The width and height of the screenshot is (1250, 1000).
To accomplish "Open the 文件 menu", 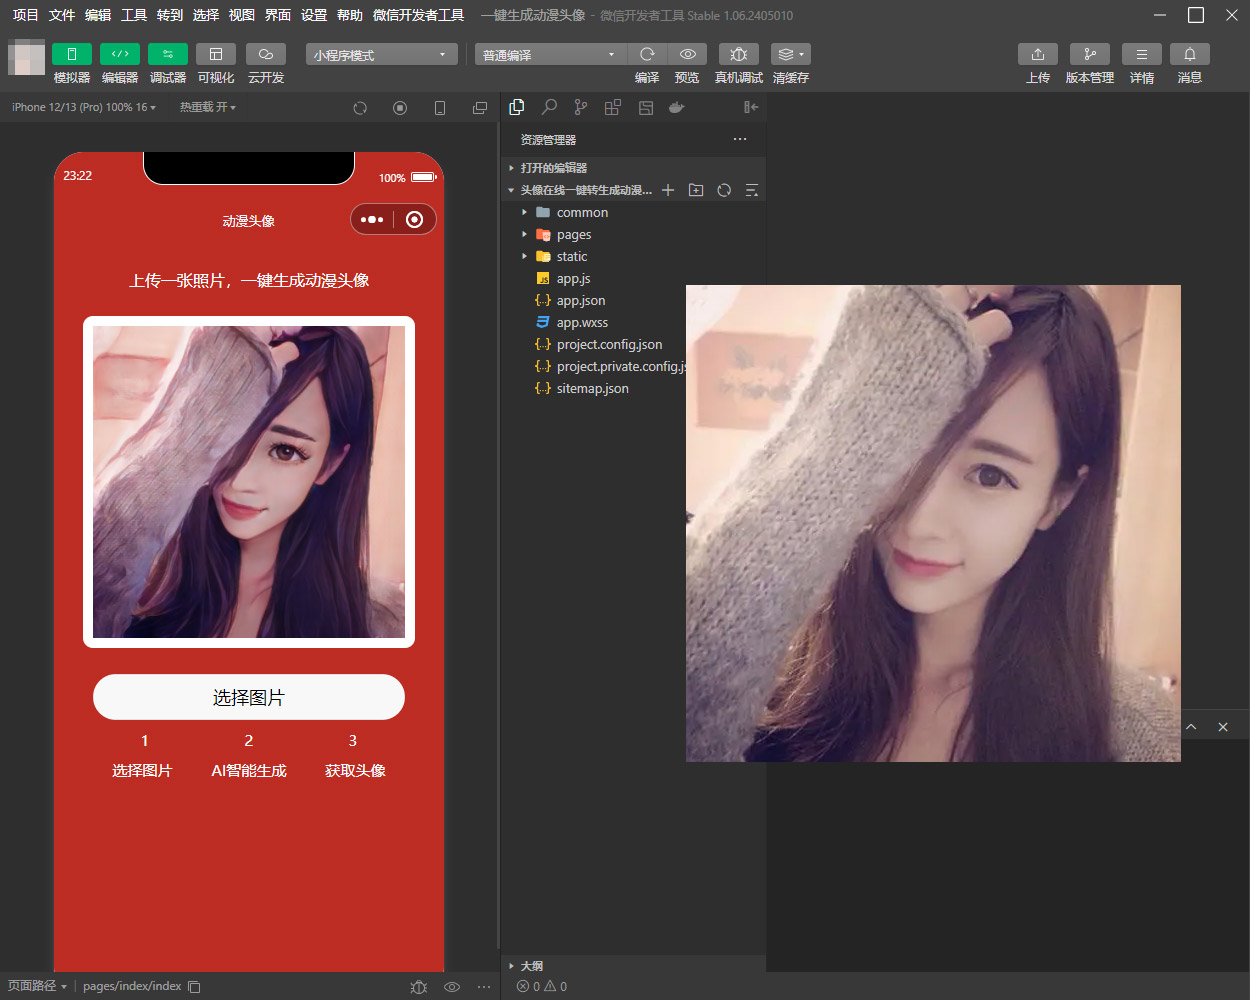I will point(61,15).
